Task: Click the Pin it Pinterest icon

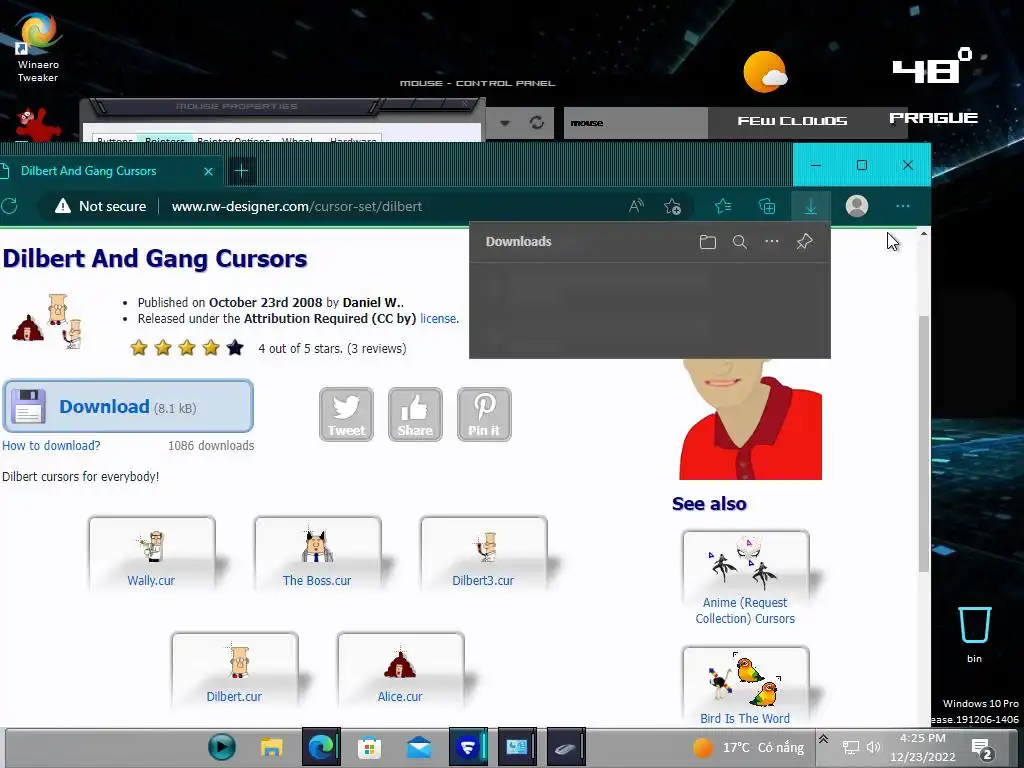Action: tap(484, 415)
